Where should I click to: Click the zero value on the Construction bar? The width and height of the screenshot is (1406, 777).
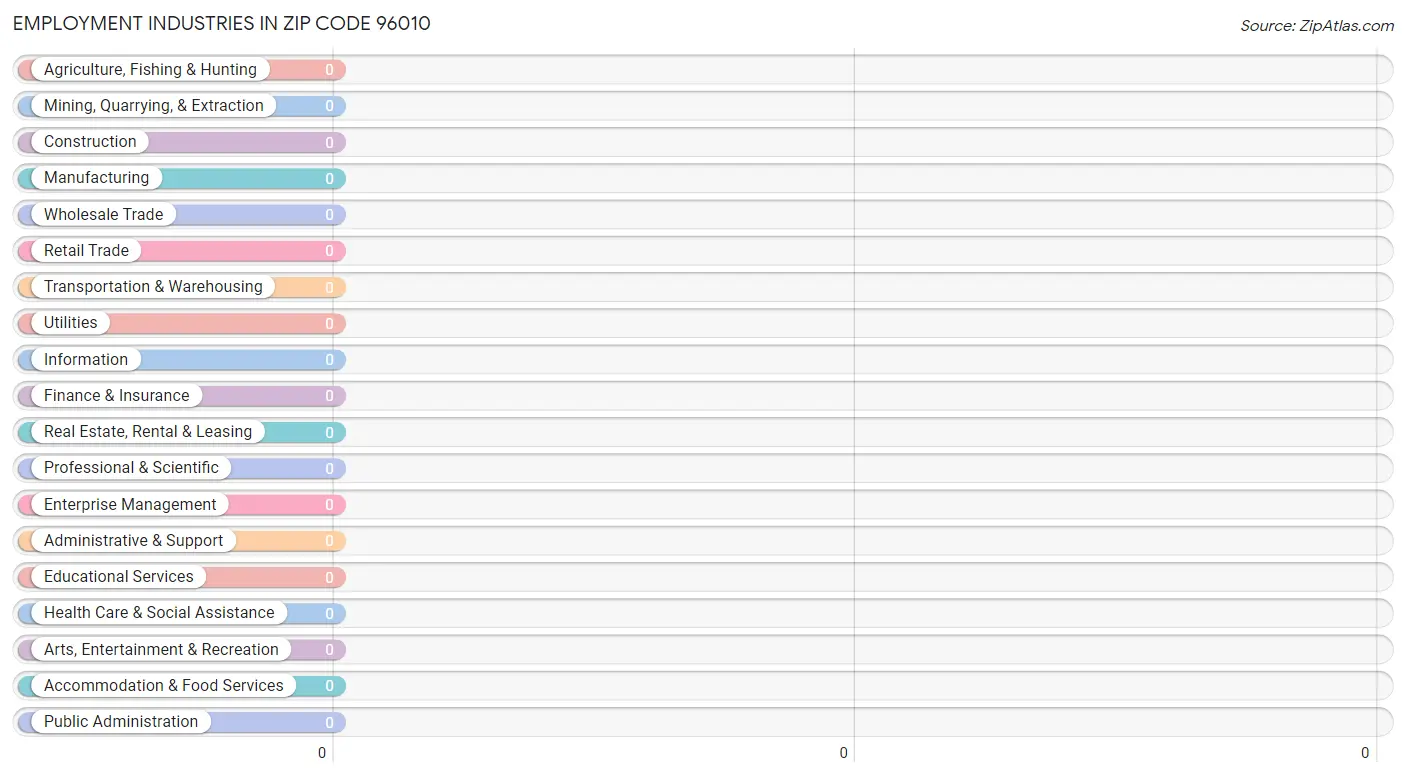[330, 143]
